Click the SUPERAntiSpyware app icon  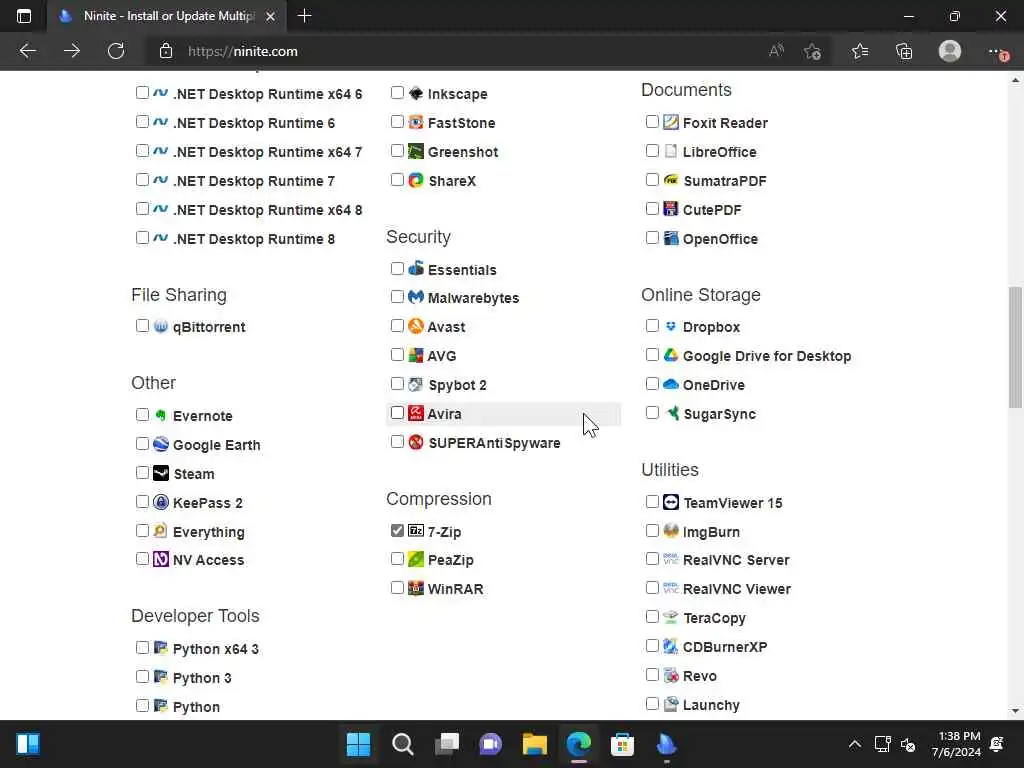pyautogui.click(x=415, y=442)
